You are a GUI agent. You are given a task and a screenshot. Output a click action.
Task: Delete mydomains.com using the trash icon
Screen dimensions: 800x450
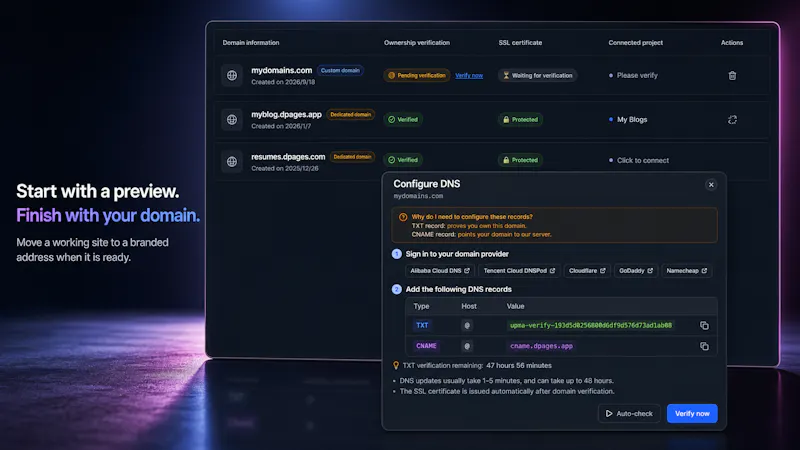point(732,76)
